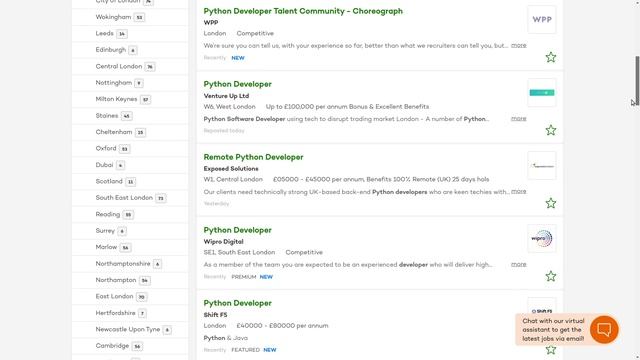Star the Wipro Digital Python Developer job
640x360 pixels.
click(x=551, y=276)
